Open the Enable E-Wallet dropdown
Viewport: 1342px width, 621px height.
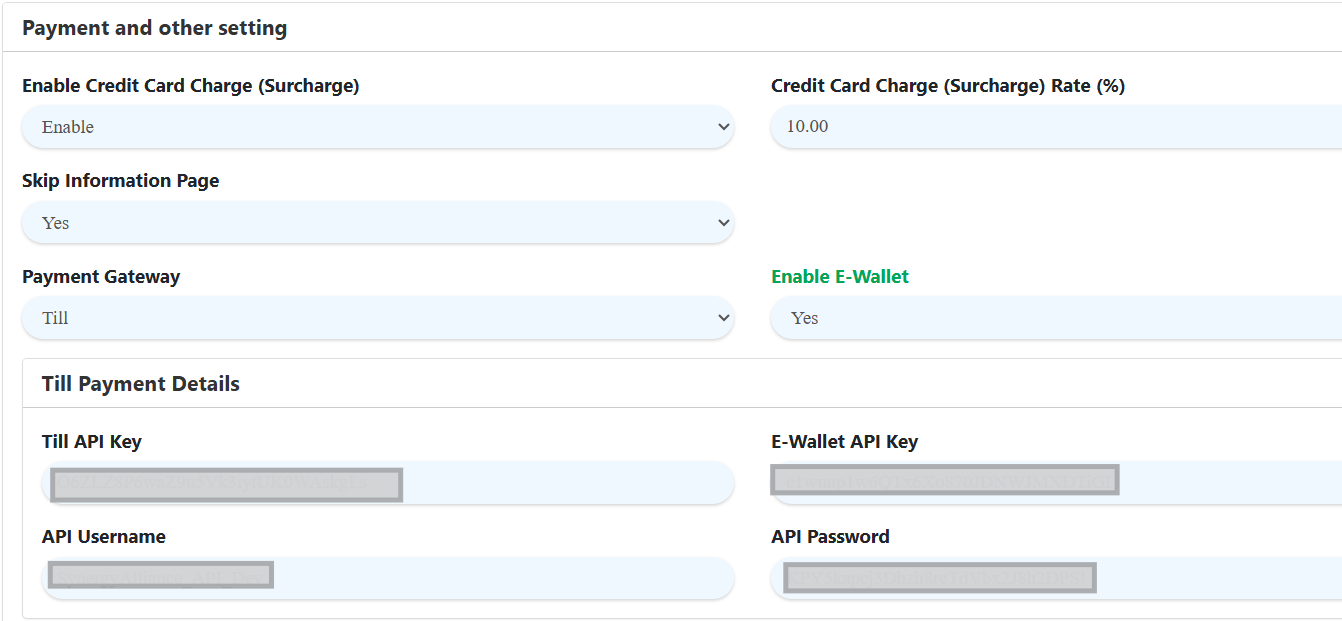pos(1055,318)
